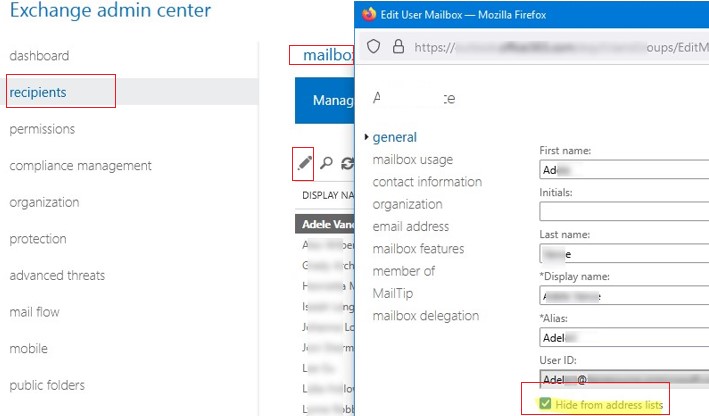Select the Adele Vance row in the list
This screenshot has height=416, width=709.
point(328,225)
